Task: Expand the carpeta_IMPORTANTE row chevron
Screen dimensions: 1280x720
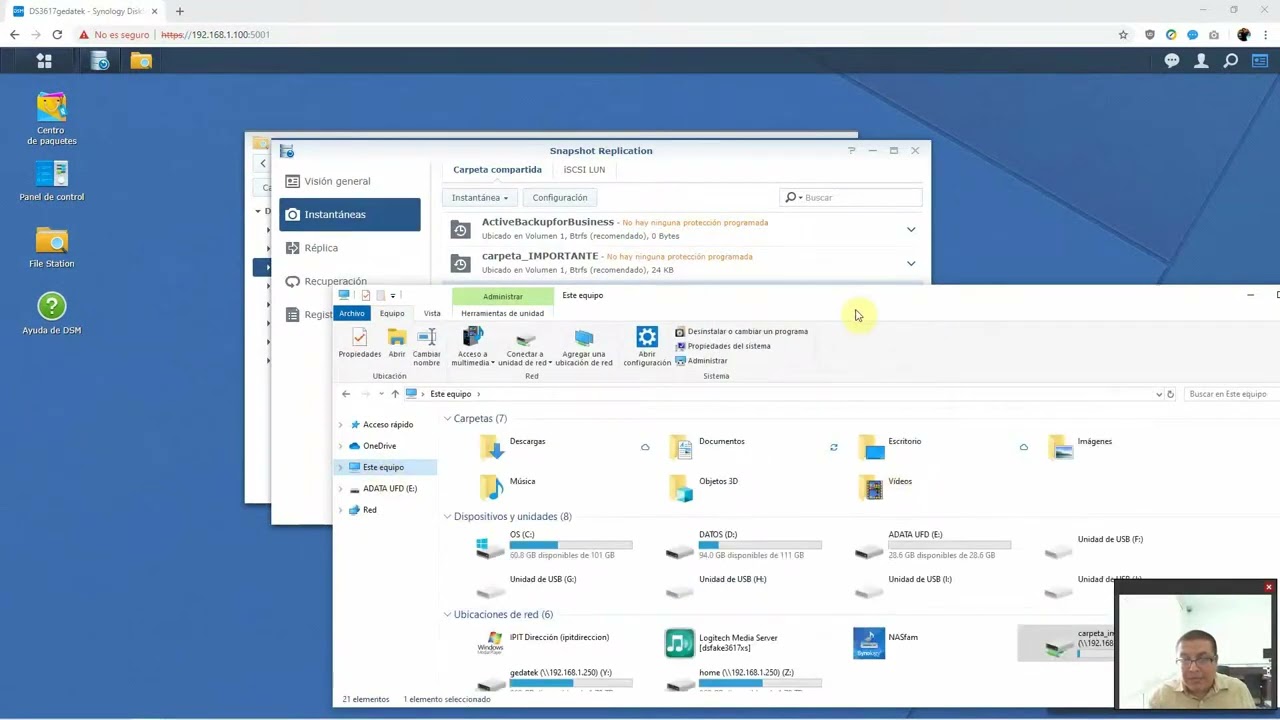Action: pyautogui.click(x=911, y=263)
